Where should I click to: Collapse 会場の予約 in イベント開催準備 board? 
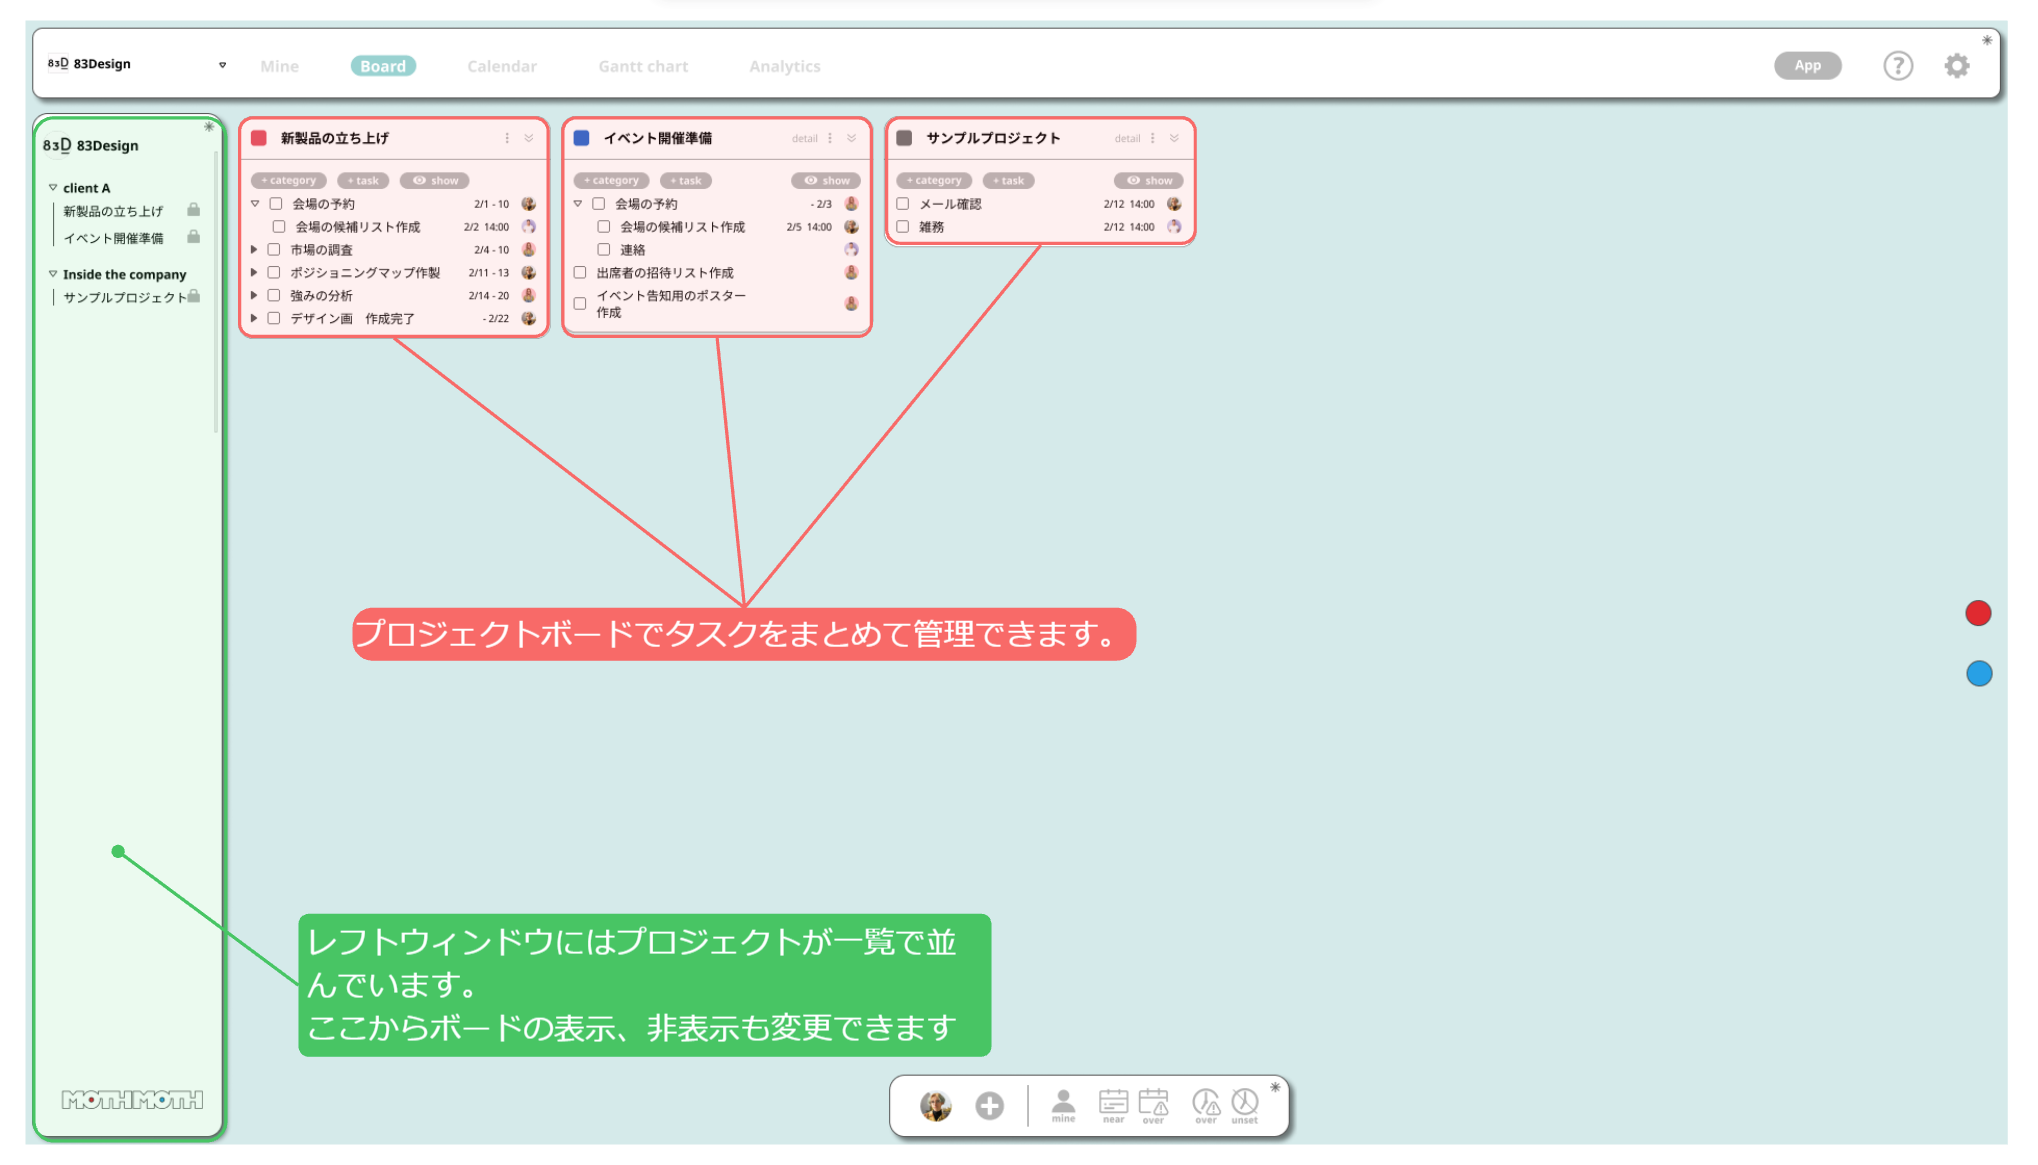[x=578, y=204]
